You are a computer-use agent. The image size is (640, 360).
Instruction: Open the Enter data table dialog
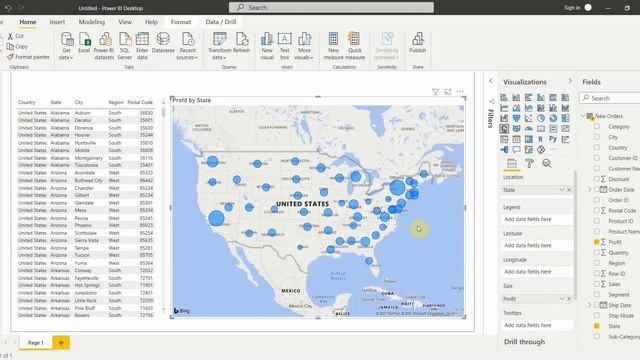pos(142,46)
